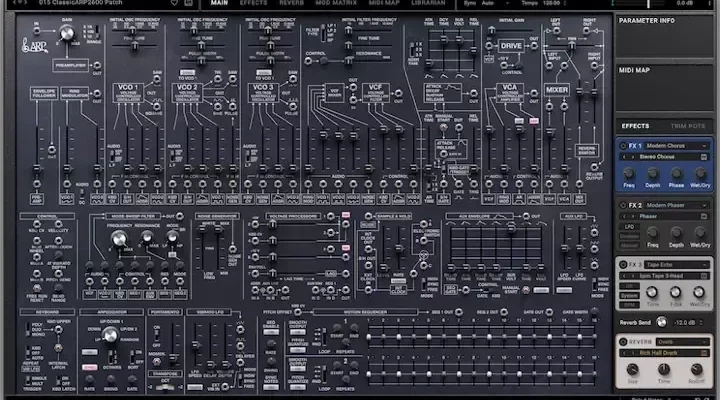Toggle the FX 2 power button
Screen dimensions: 720x400
click(623, 205)
